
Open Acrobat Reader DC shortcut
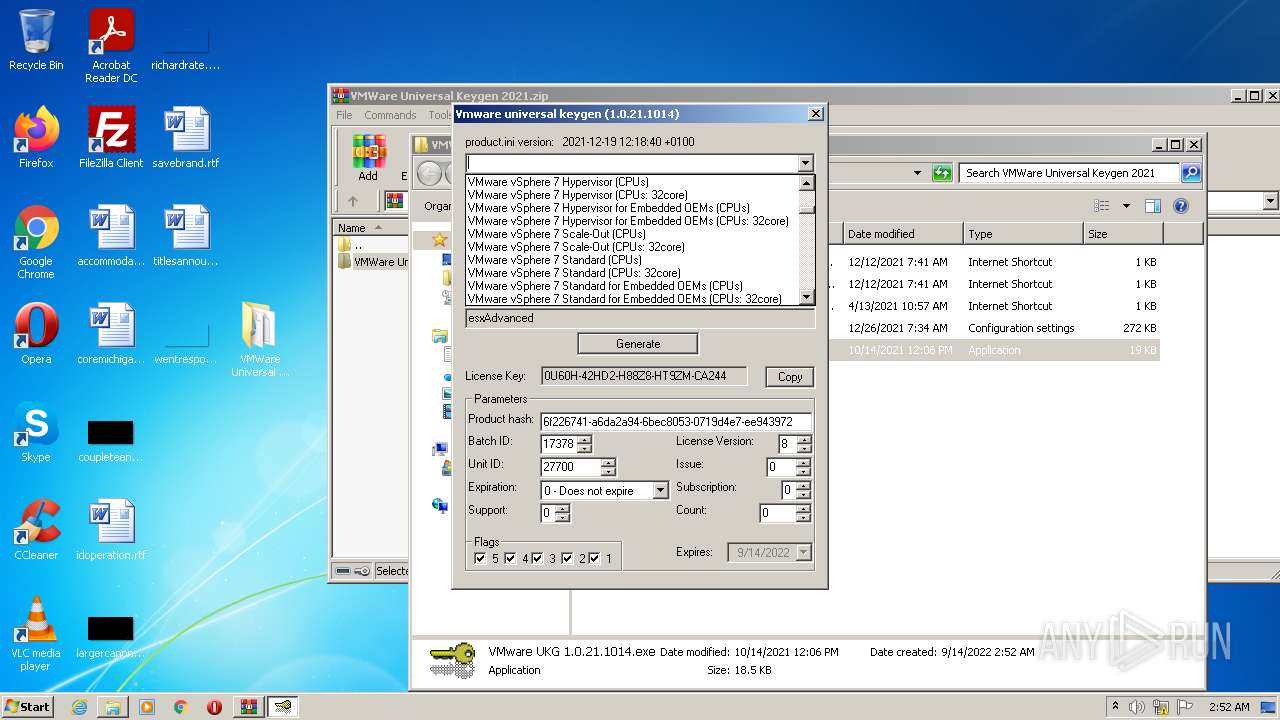coord(111,46)
